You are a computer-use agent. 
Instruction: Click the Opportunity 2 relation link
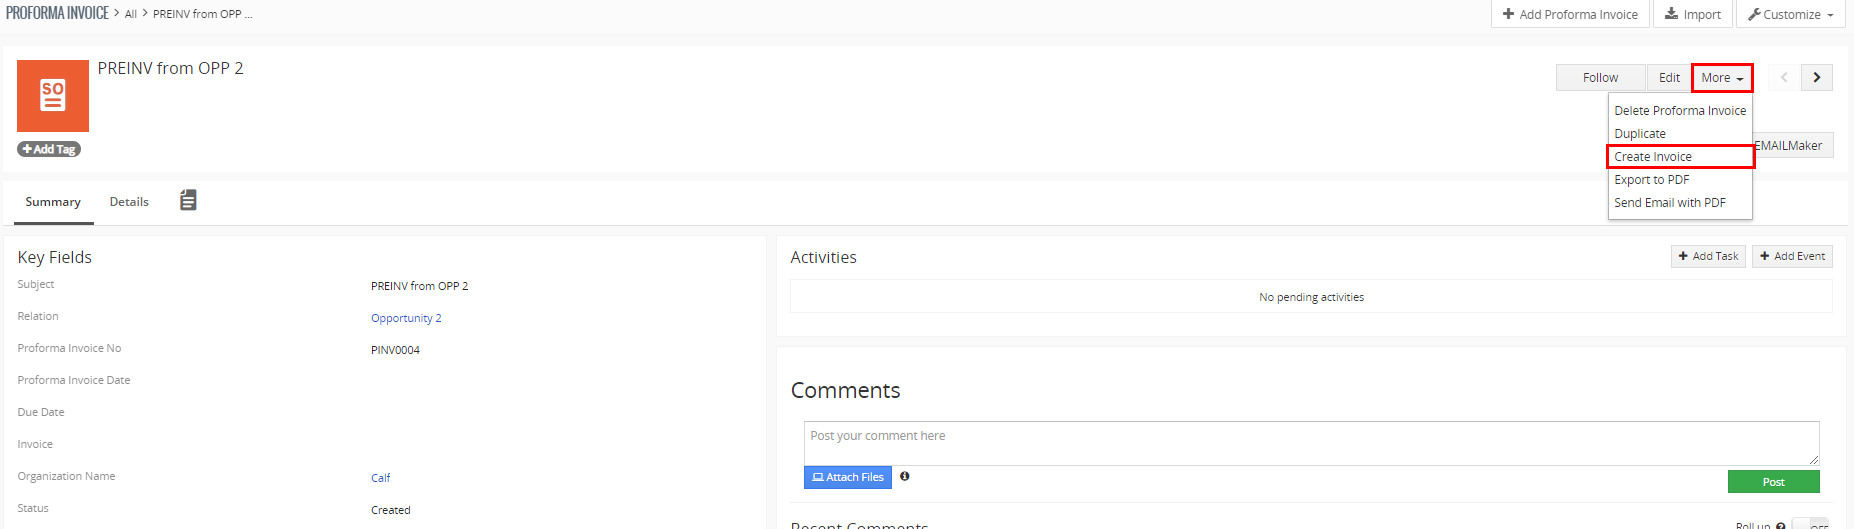pos(406,318)
